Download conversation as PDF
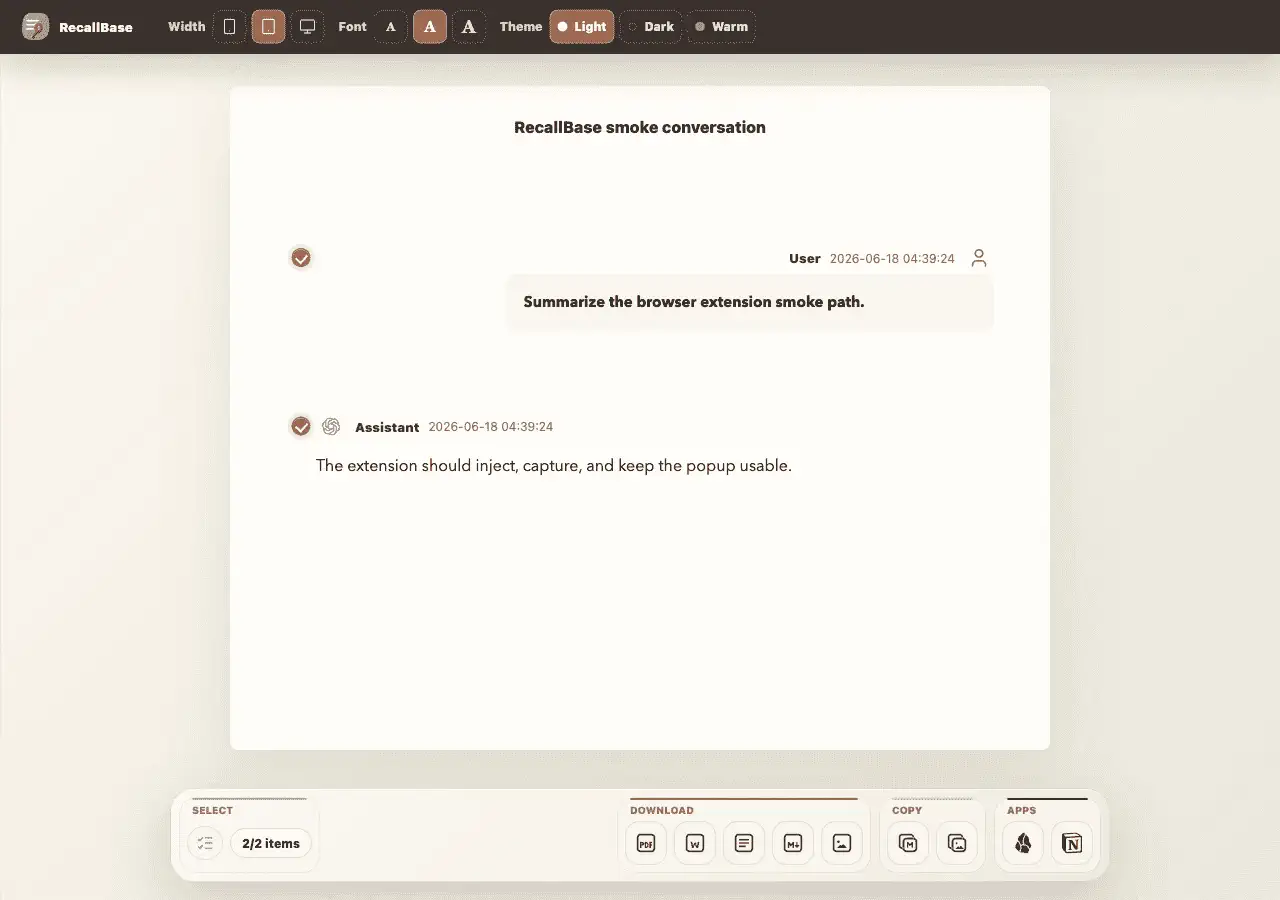This screenshot has width=1280, height=900. (x=646, y=843)
